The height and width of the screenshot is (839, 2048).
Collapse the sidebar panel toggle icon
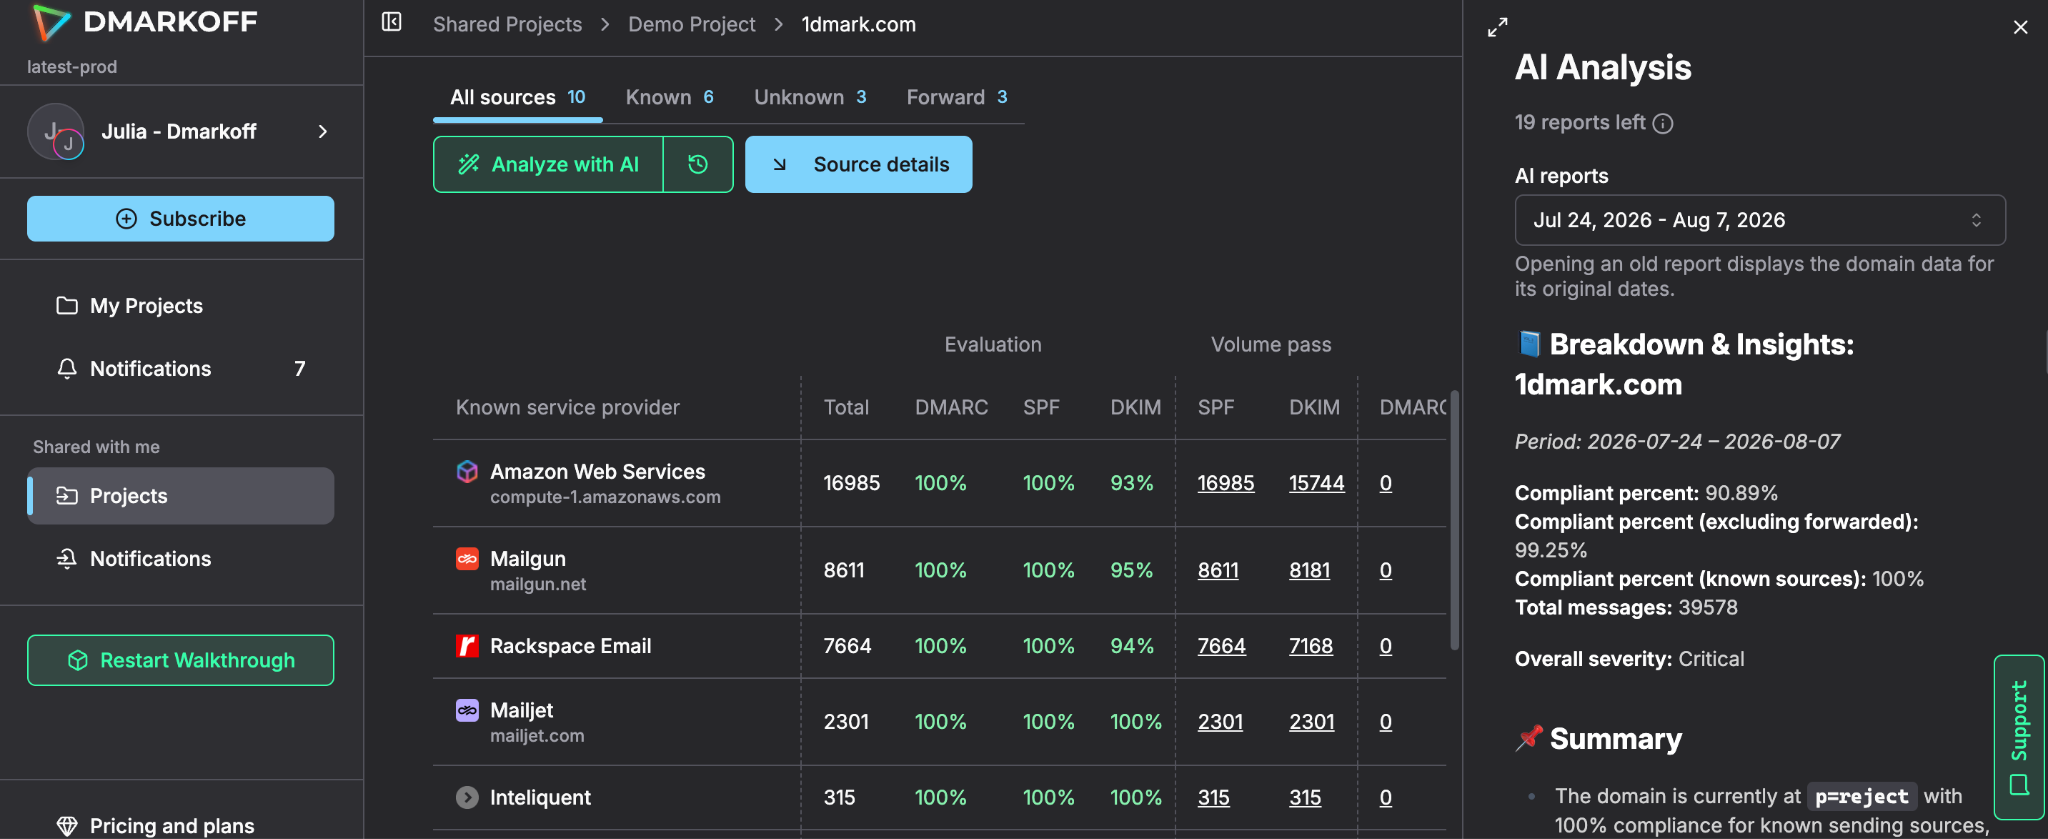pos(392,22)
